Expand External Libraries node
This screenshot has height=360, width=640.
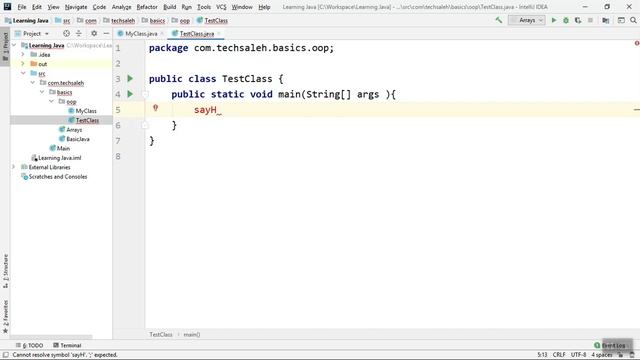tap(14, 167)
